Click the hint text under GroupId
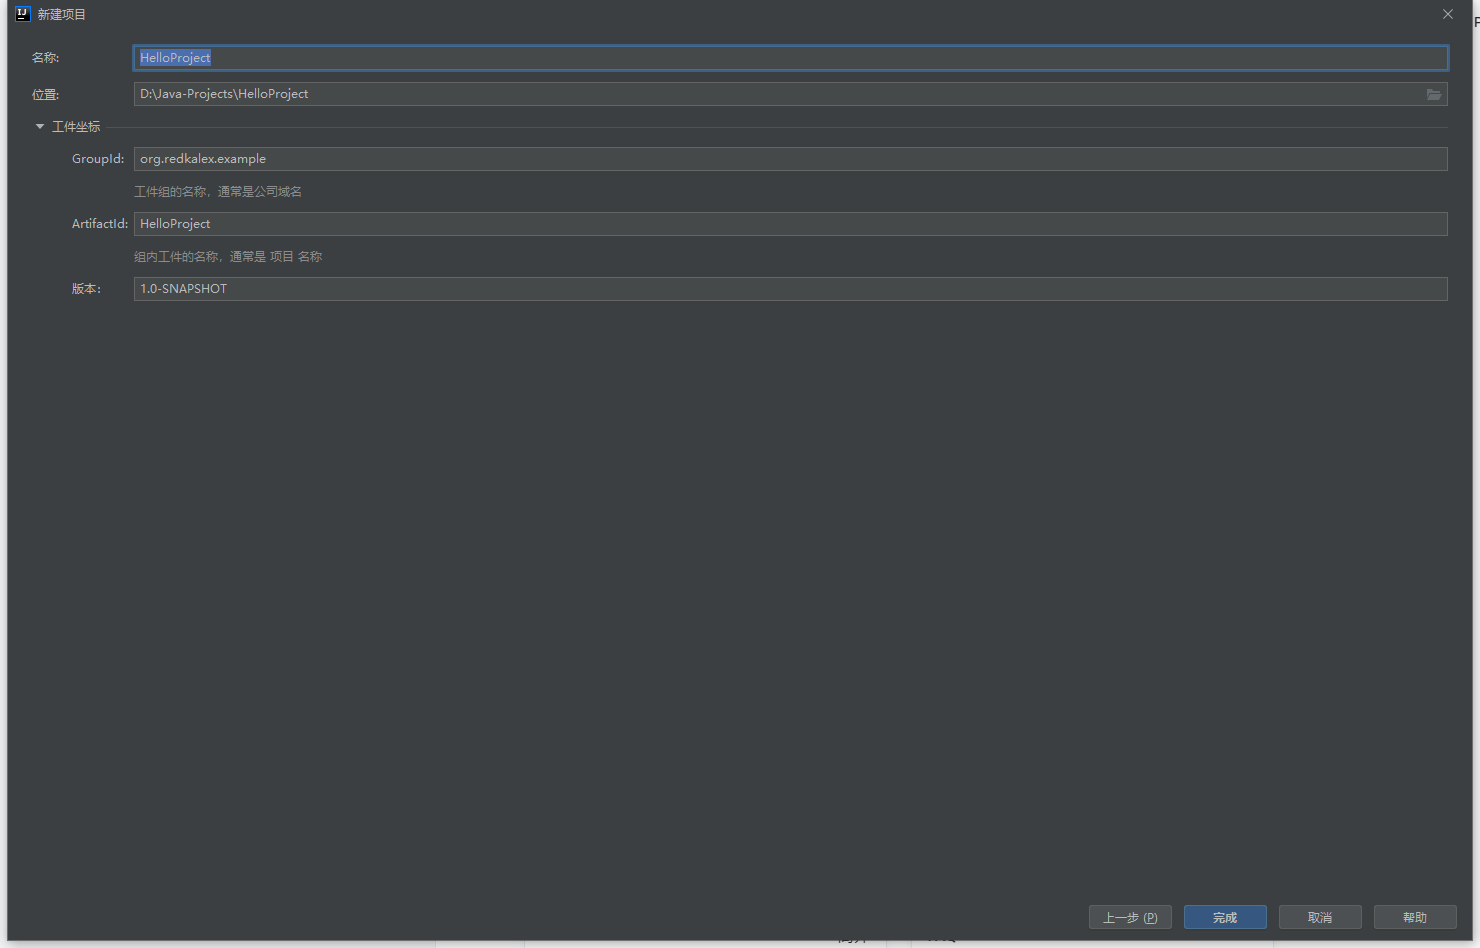The width and height of the screenshot is (1480, 948). [x=218, y=192]
